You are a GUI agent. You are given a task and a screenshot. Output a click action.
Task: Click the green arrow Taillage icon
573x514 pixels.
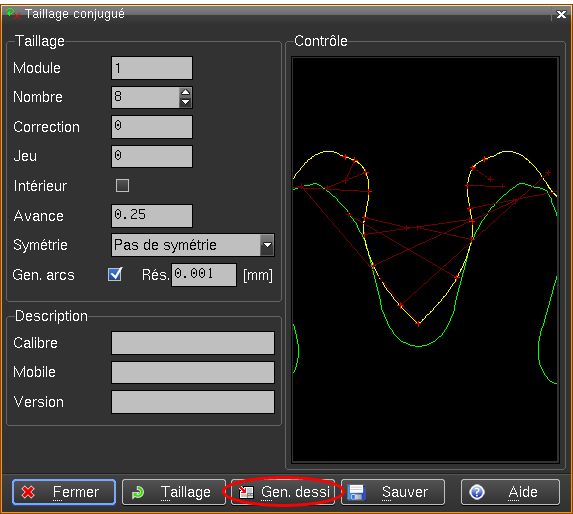(x=138, y=492)
